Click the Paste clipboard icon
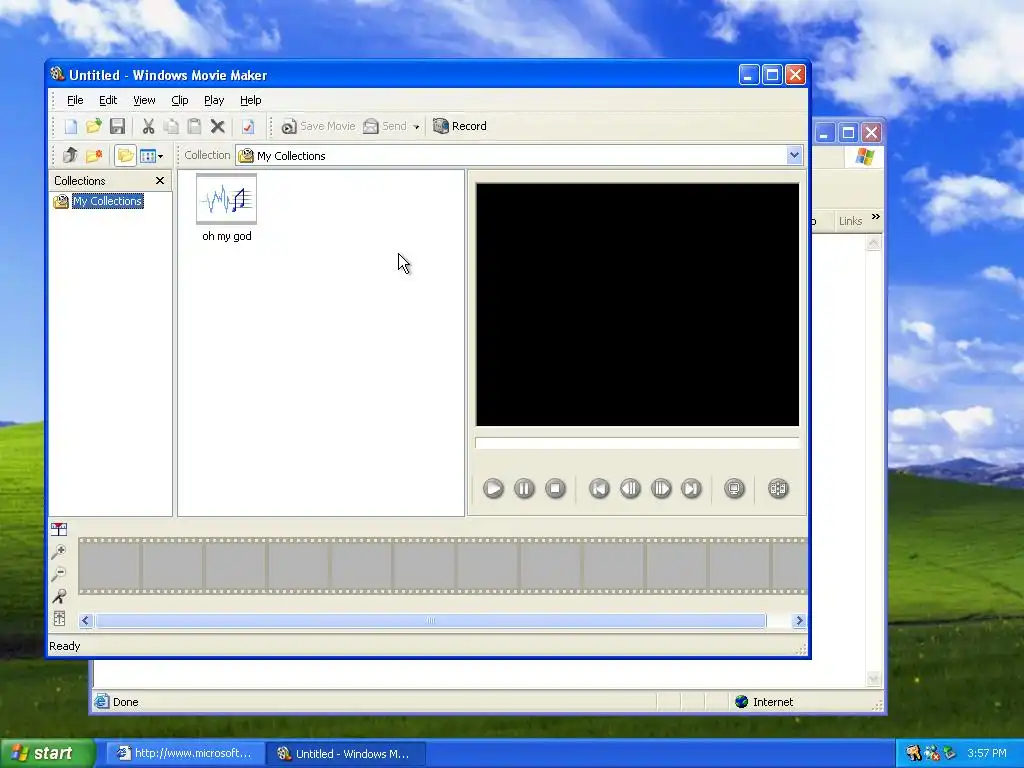The width and height of the screenshot is (1024, 768). tap(195, 127)
